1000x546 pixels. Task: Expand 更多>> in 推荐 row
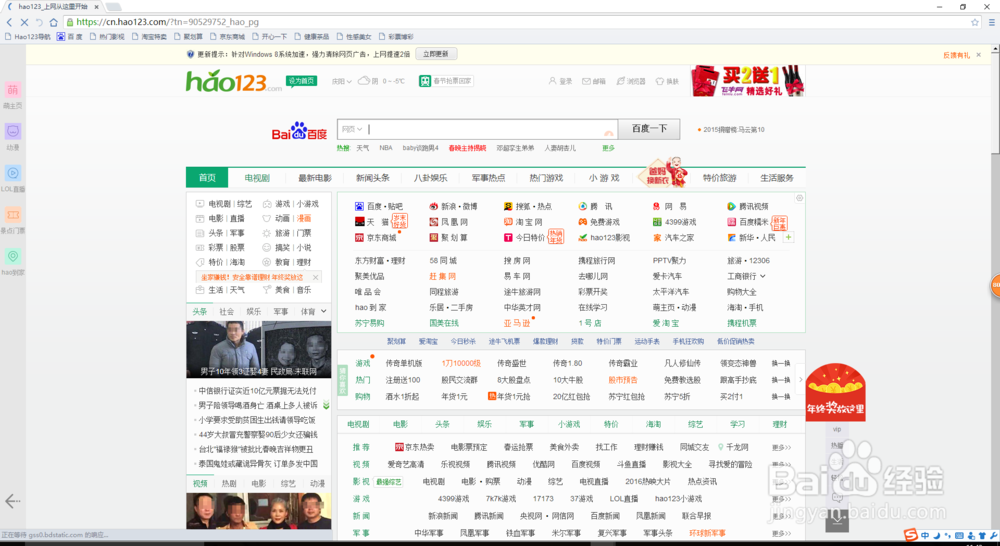(781, 448)
